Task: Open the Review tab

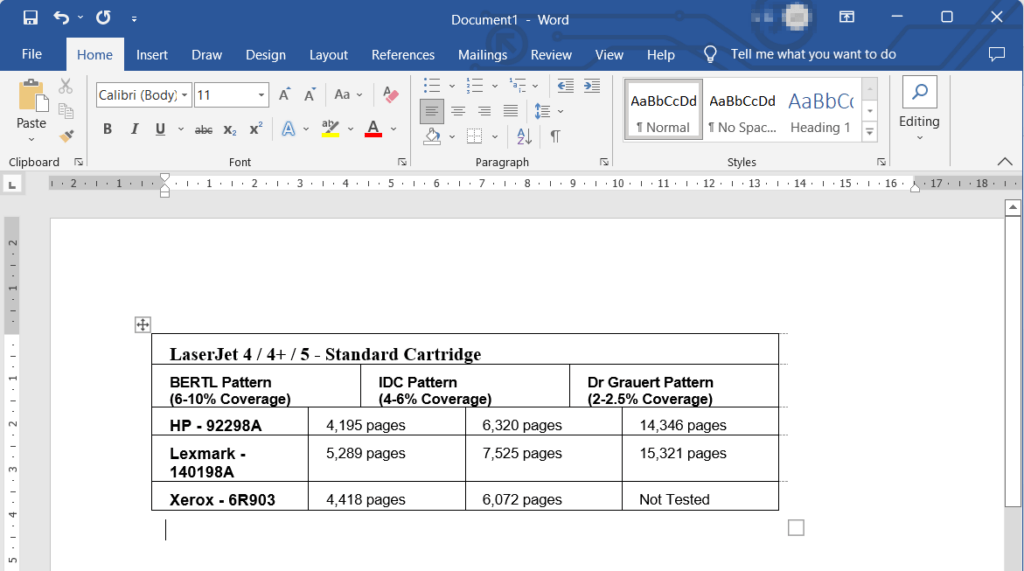Action: 551,55
